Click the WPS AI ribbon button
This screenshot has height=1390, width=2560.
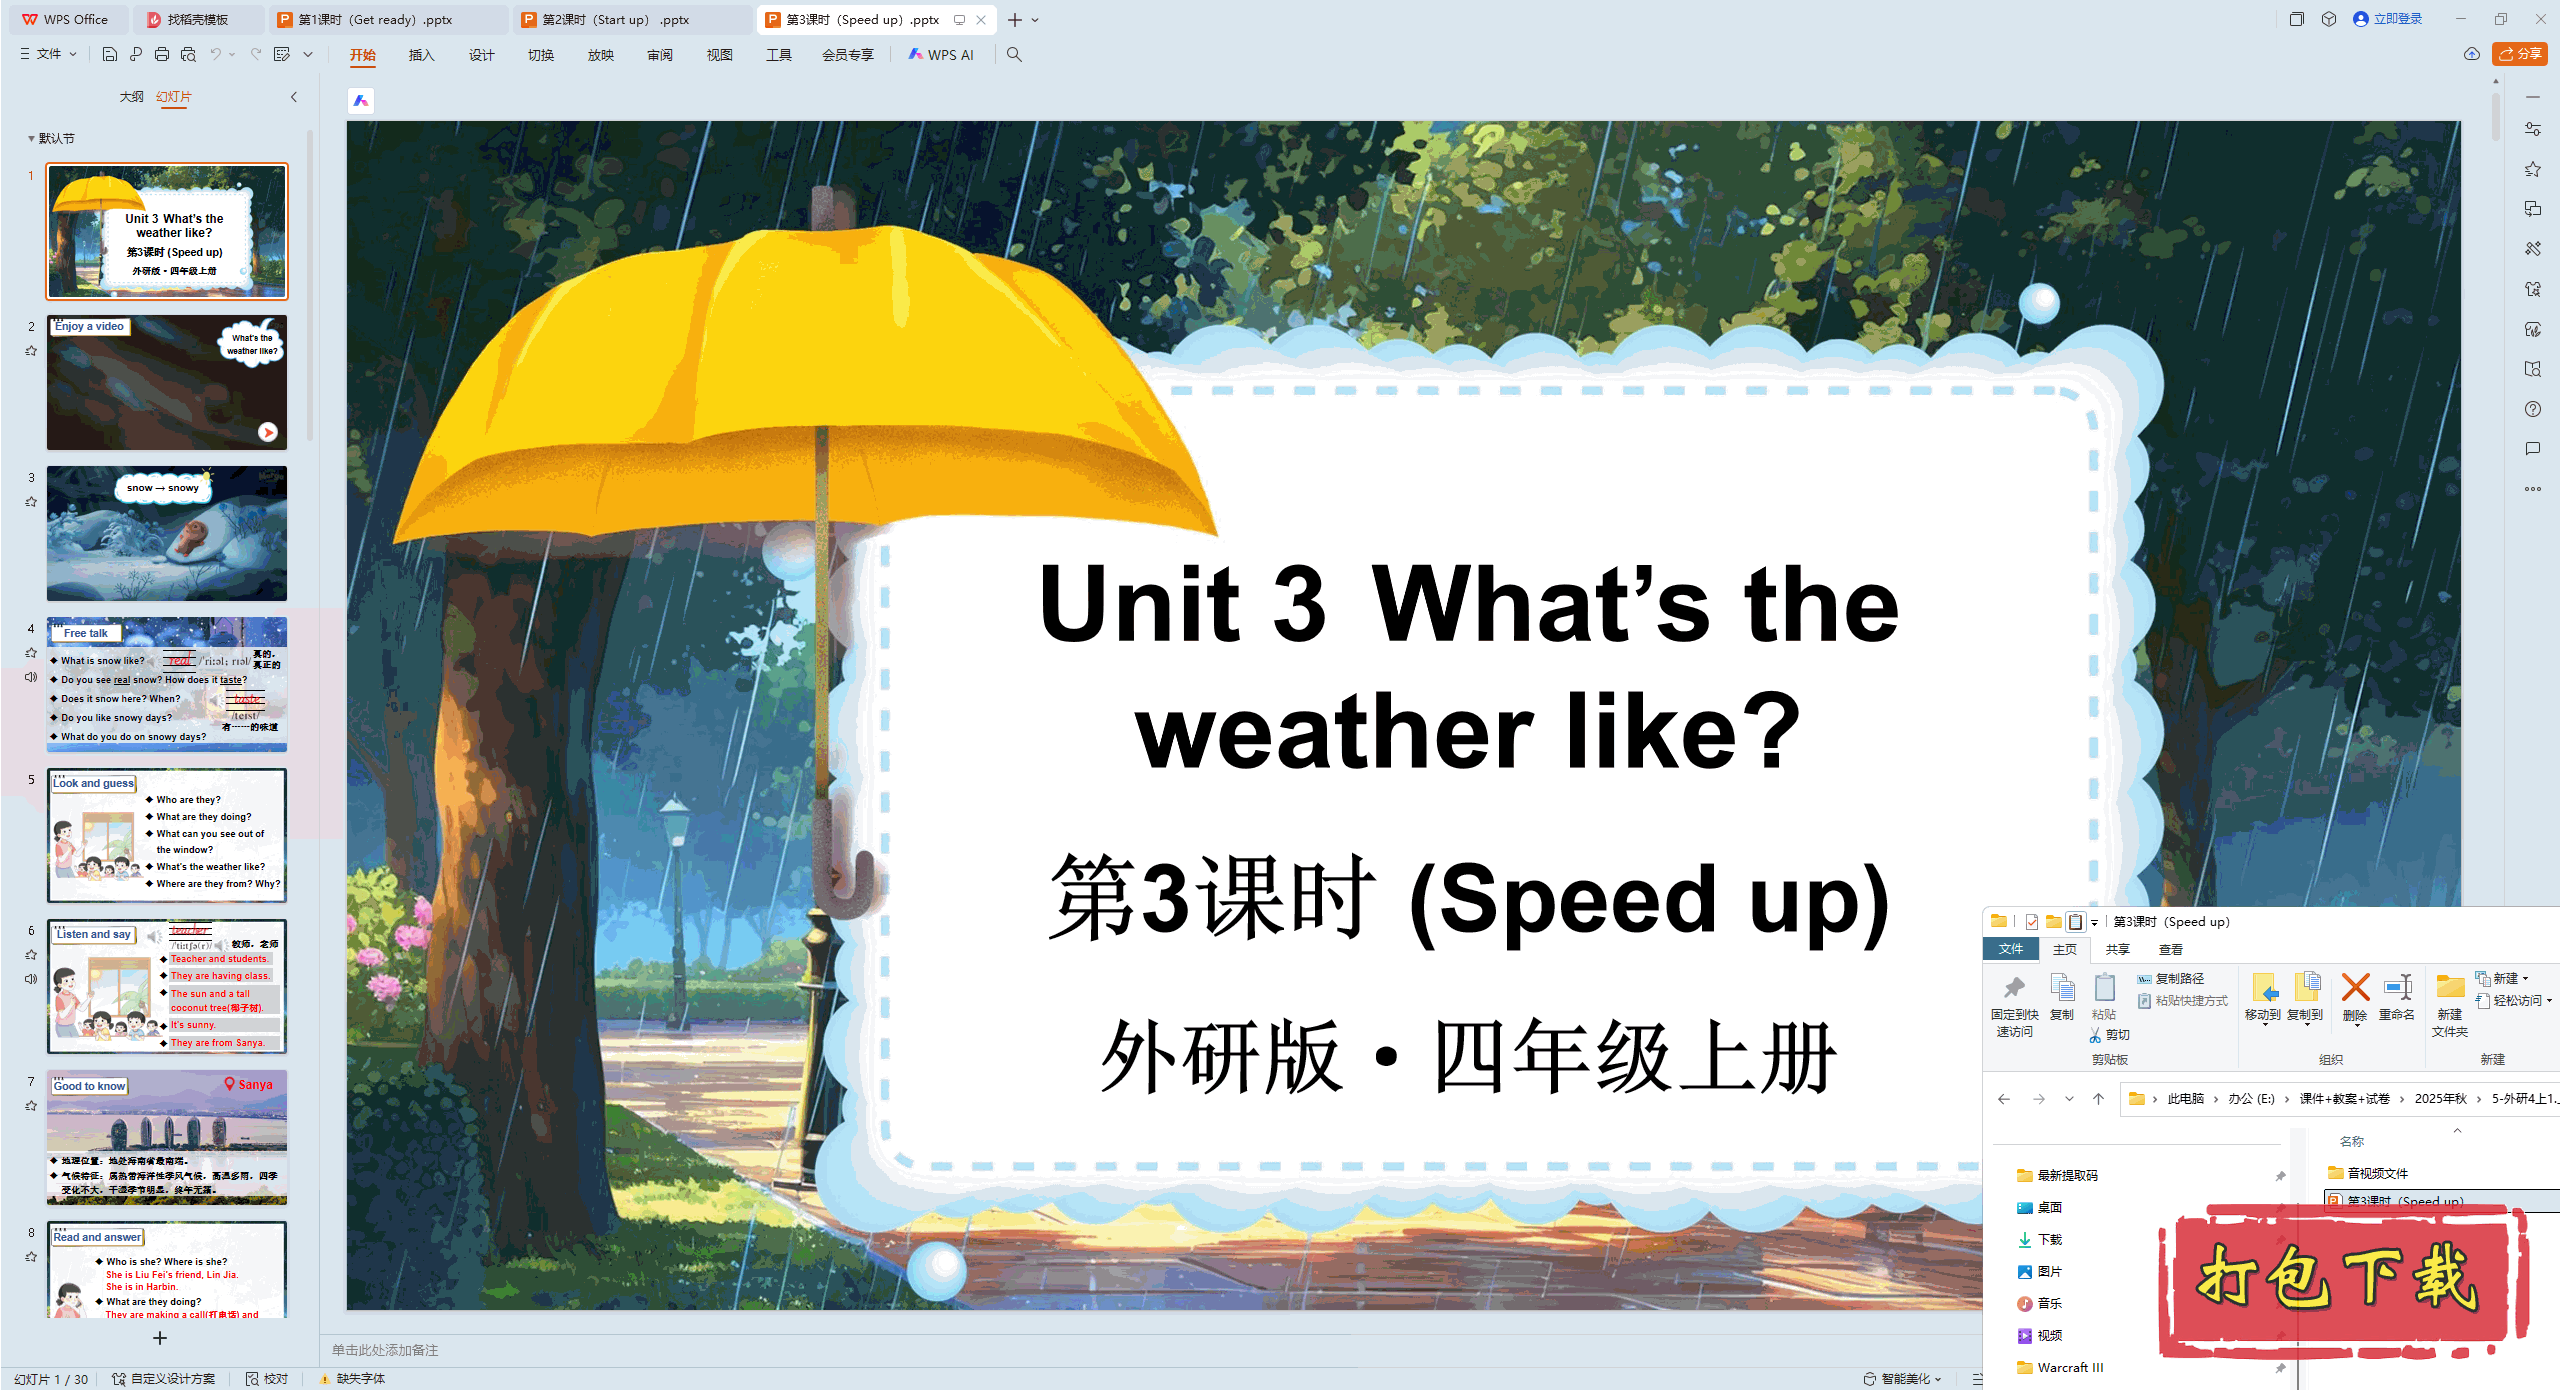tap(941, 55)
